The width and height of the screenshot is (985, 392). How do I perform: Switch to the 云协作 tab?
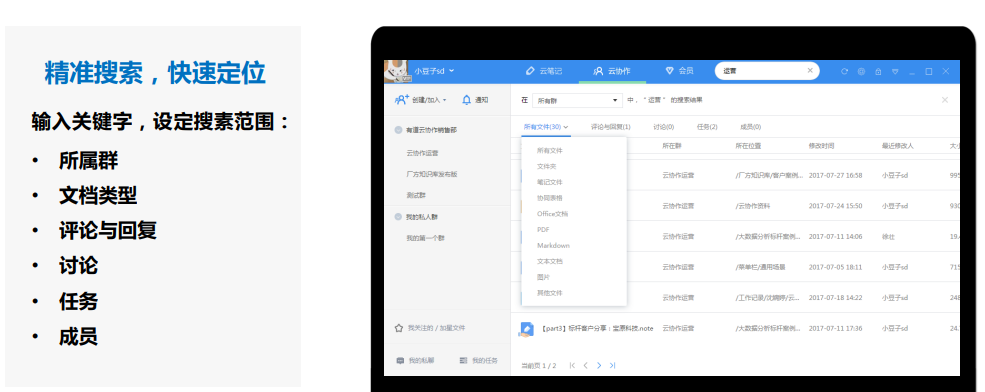611,71
